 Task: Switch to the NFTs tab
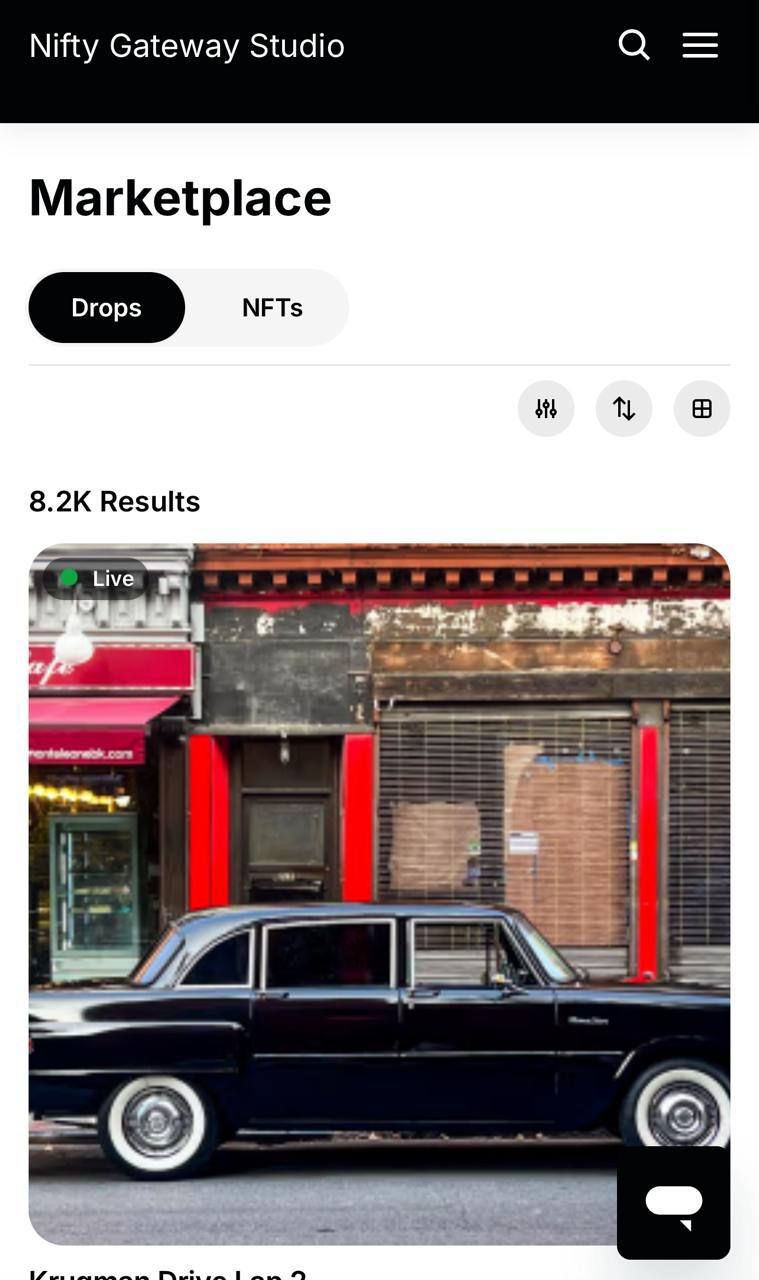[272, 307]
